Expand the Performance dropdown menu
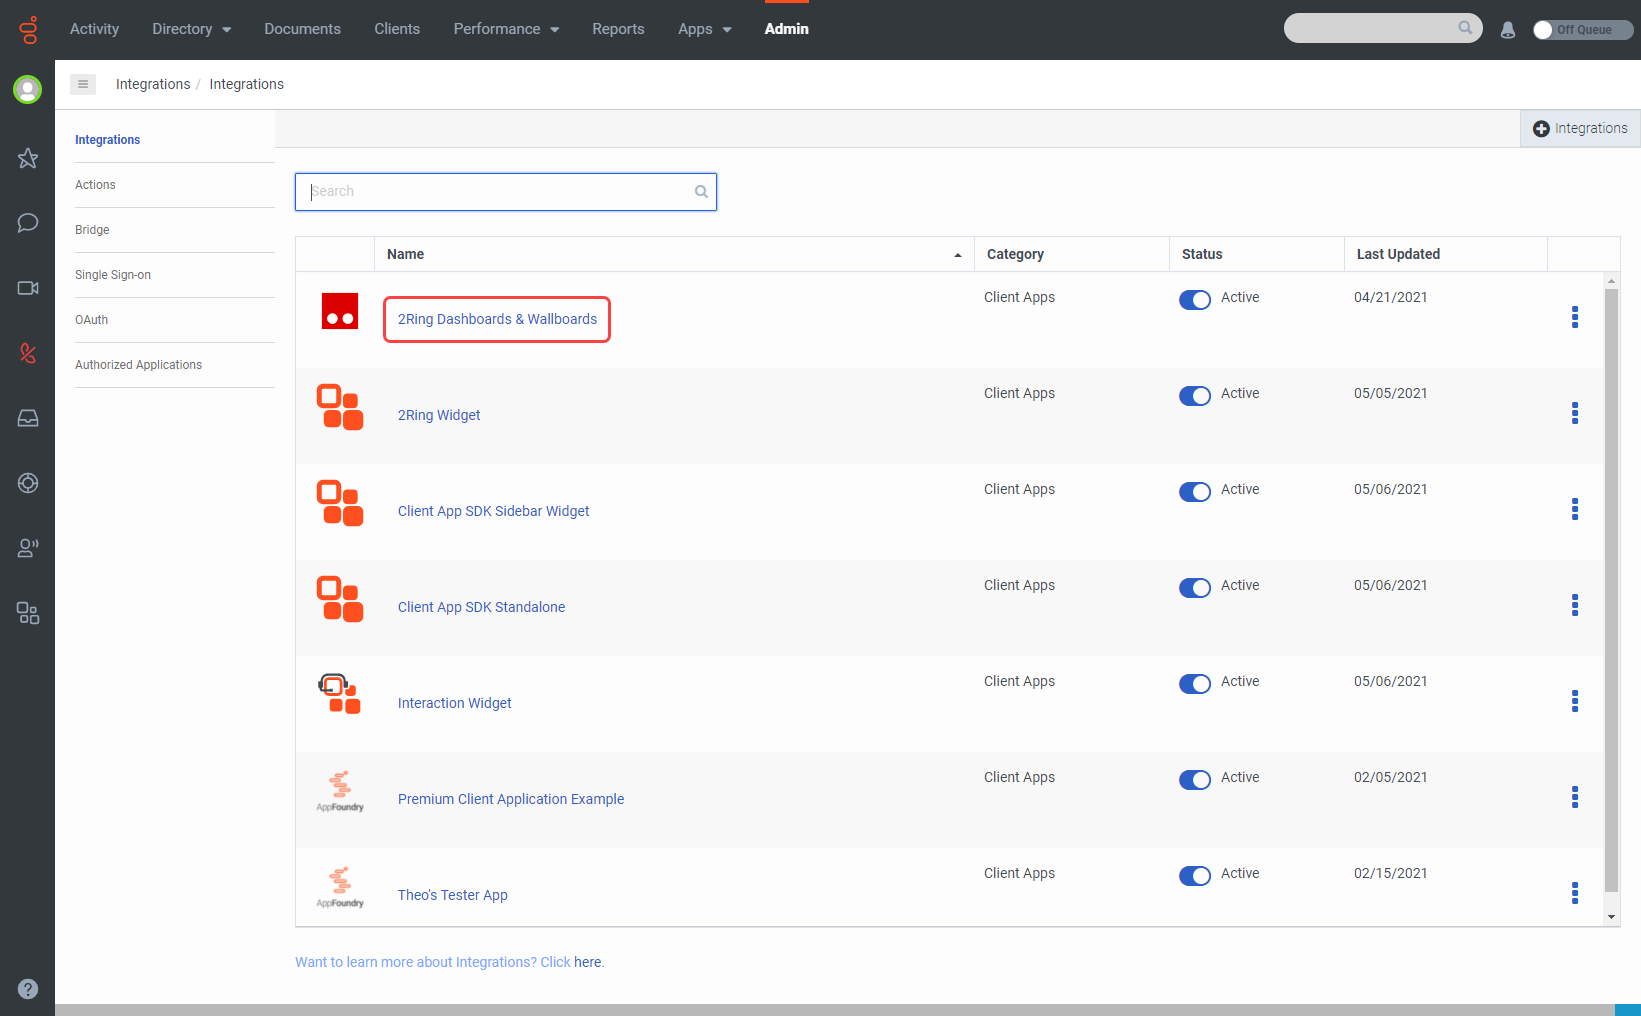The width and height of the screenshot is (1641, 1016). tap(506, 29)
